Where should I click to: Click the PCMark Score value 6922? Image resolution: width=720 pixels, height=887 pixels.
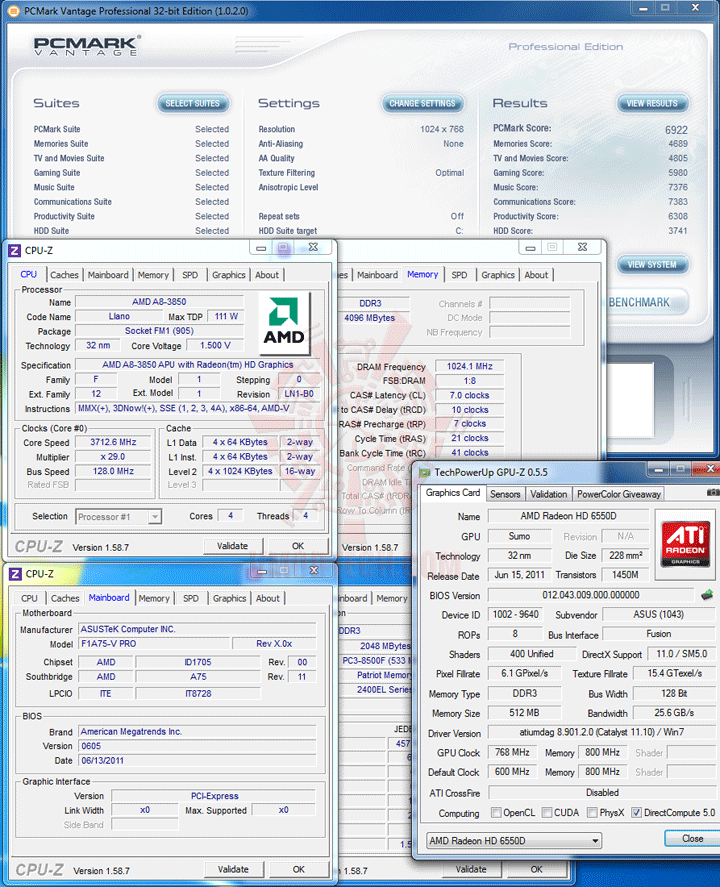point(676,130)
